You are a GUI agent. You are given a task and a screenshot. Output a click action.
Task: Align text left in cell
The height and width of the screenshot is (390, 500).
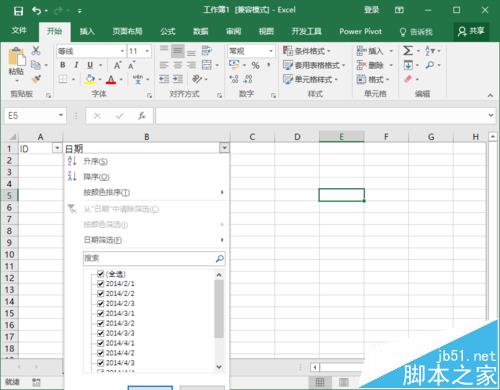click(164, 65)
